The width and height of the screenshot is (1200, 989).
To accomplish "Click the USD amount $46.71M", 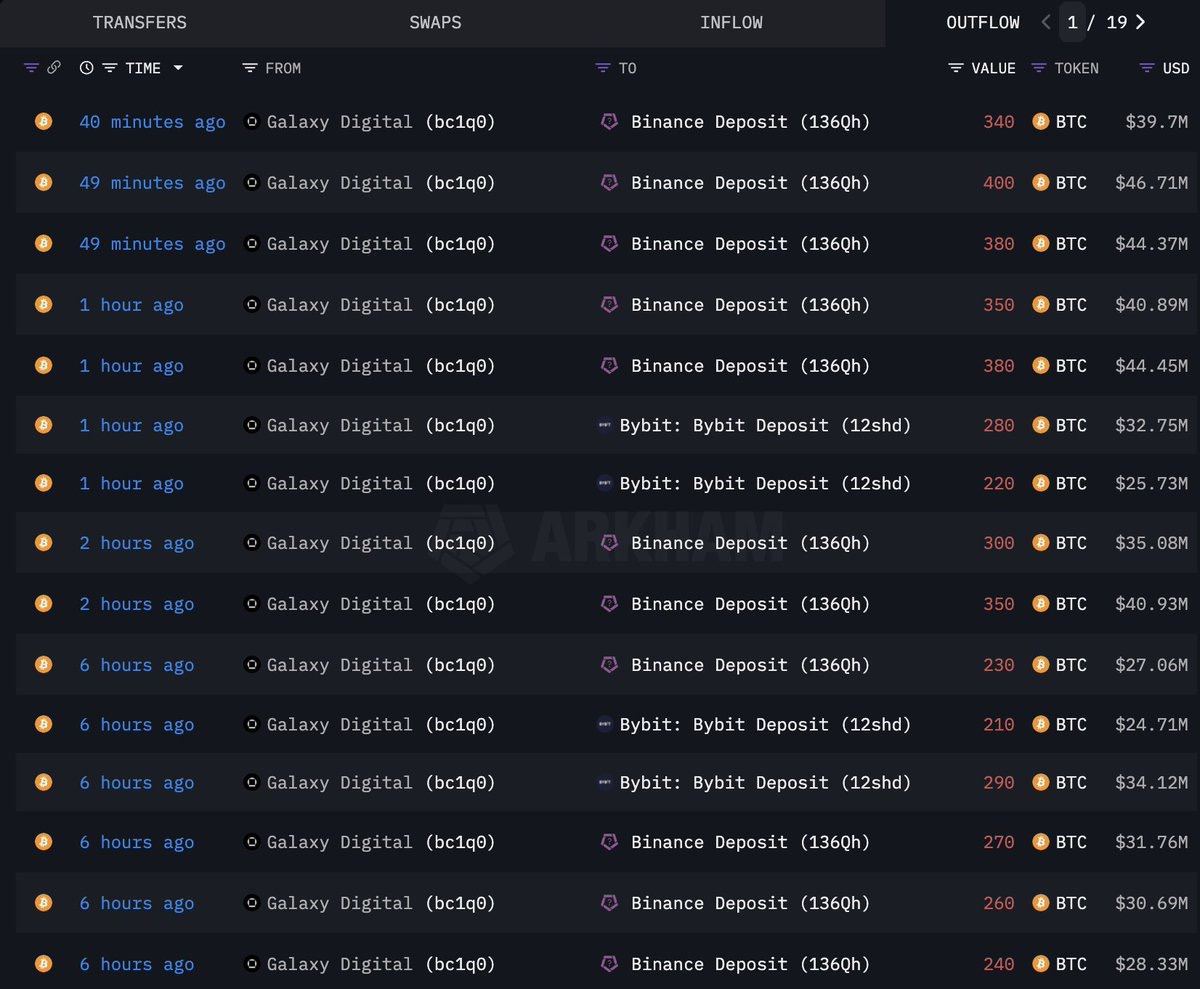I will click(1152, 183).
